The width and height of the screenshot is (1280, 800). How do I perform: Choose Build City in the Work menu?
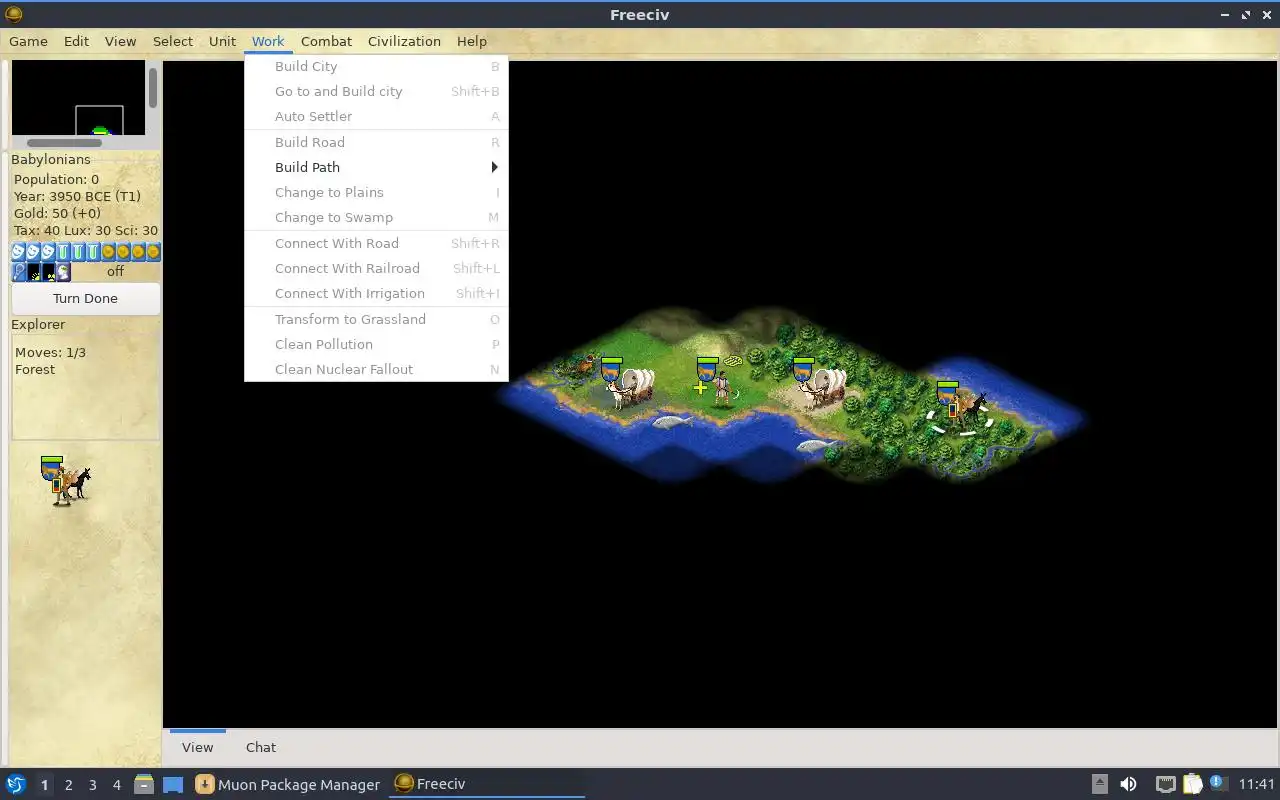point(376,66)
